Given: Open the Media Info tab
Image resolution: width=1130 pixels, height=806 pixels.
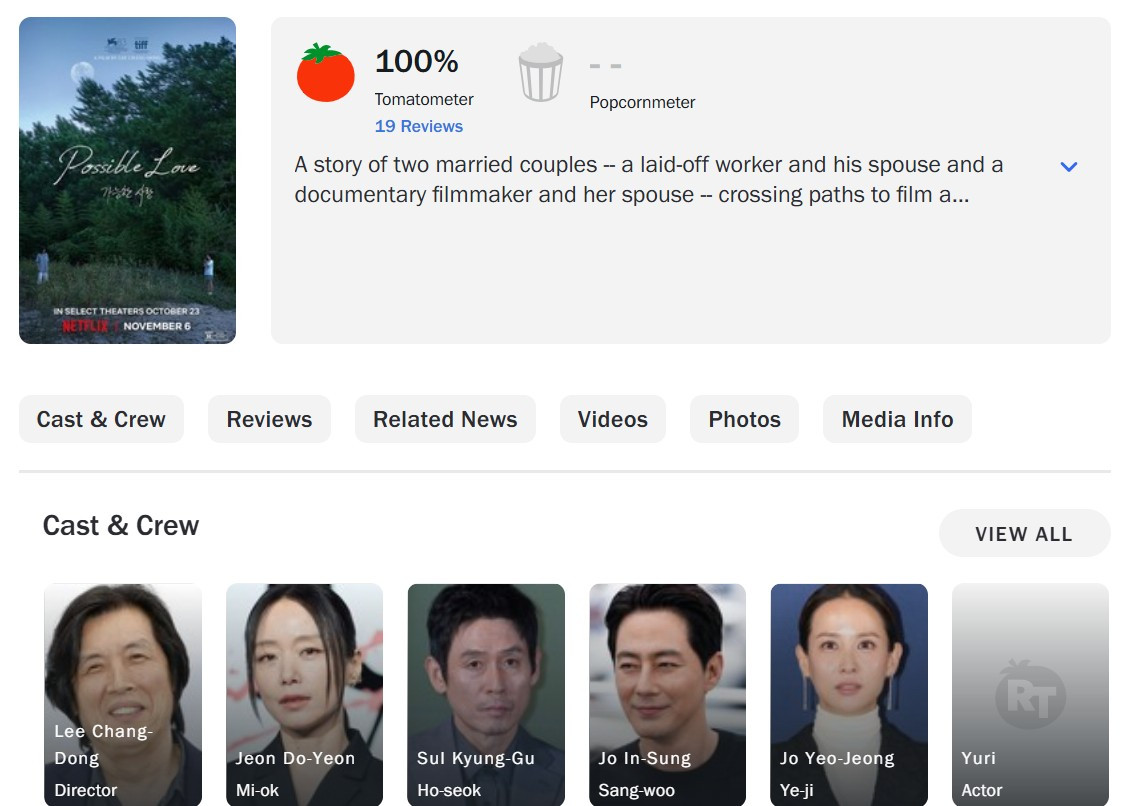Looking at the screenshot, I should coord(897,419).
